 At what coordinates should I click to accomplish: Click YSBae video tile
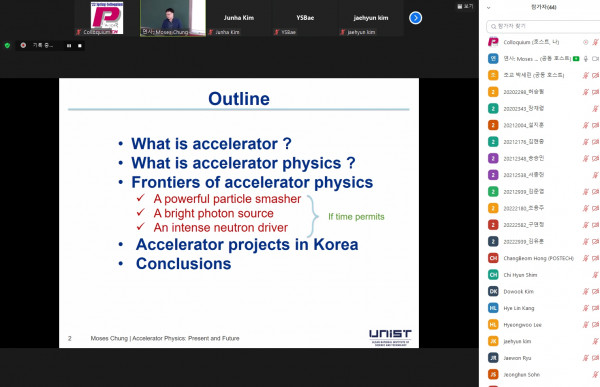(305, 18)
